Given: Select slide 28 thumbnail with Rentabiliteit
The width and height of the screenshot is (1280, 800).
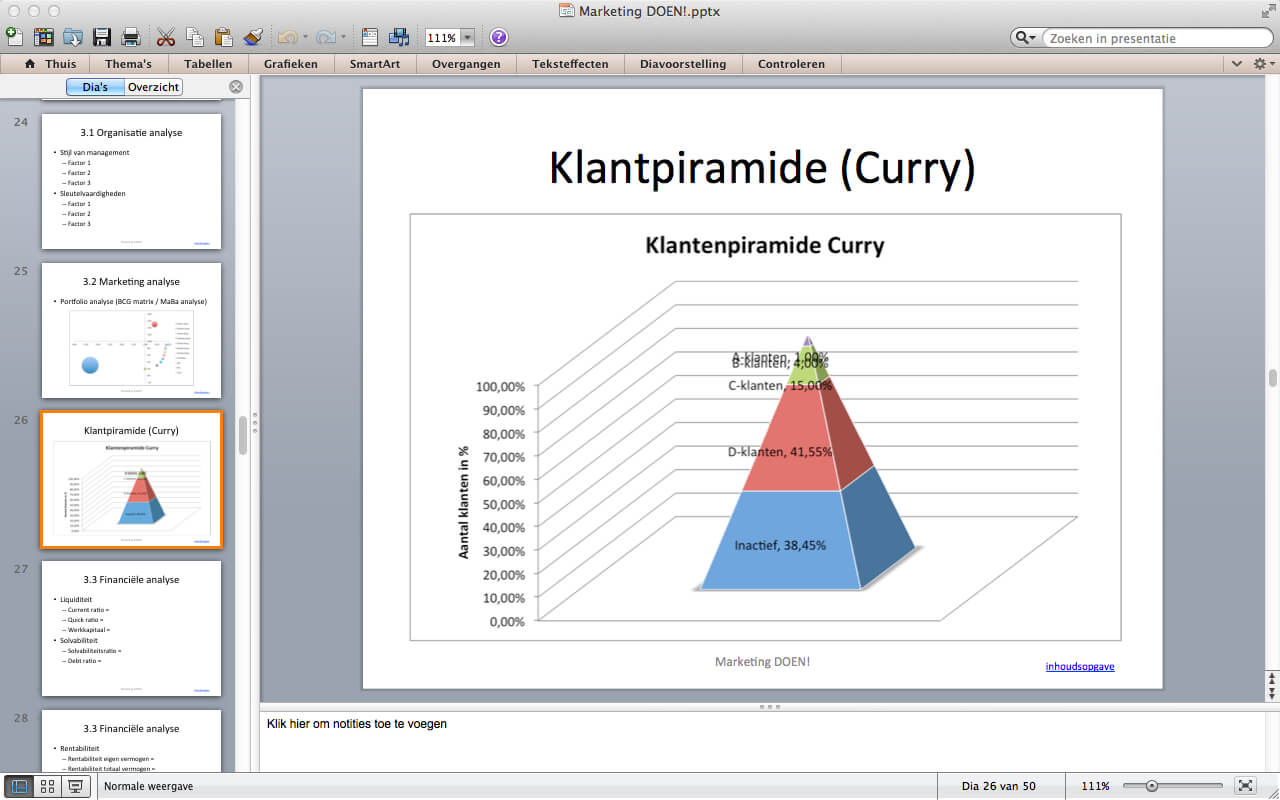Looking at the screenshot, I should point(131,741).
